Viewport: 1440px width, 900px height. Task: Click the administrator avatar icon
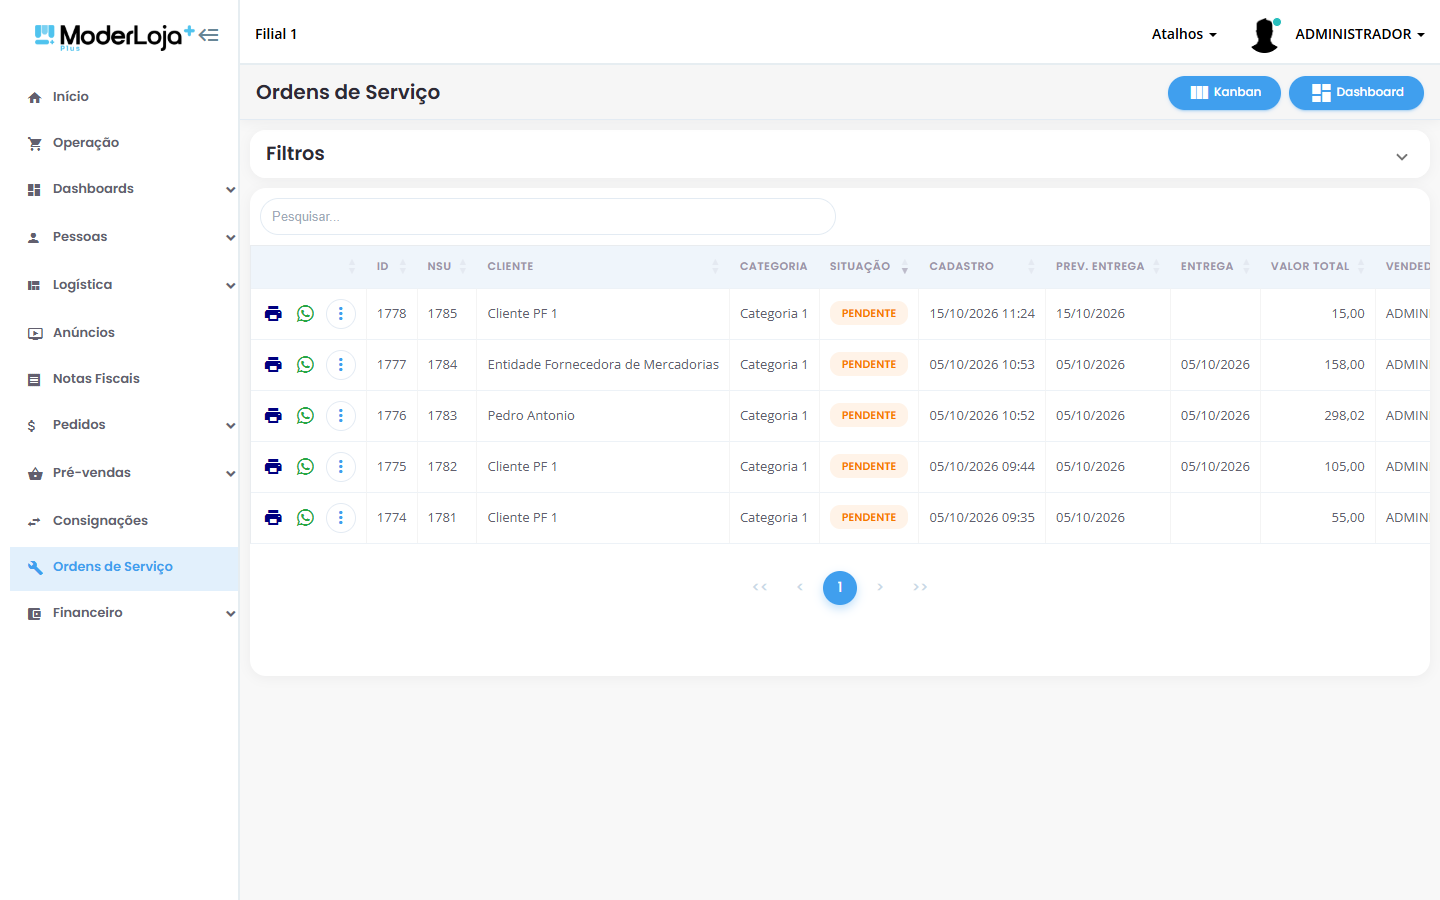(x=1265, y=35)
